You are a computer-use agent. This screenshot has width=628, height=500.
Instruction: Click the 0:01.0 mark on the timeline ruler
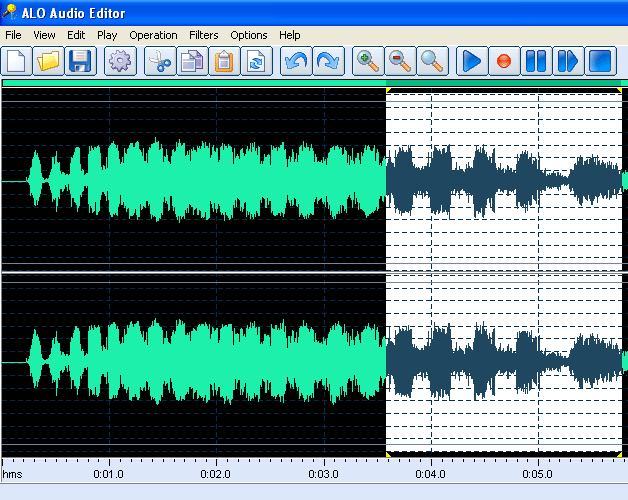click(108, 474)
